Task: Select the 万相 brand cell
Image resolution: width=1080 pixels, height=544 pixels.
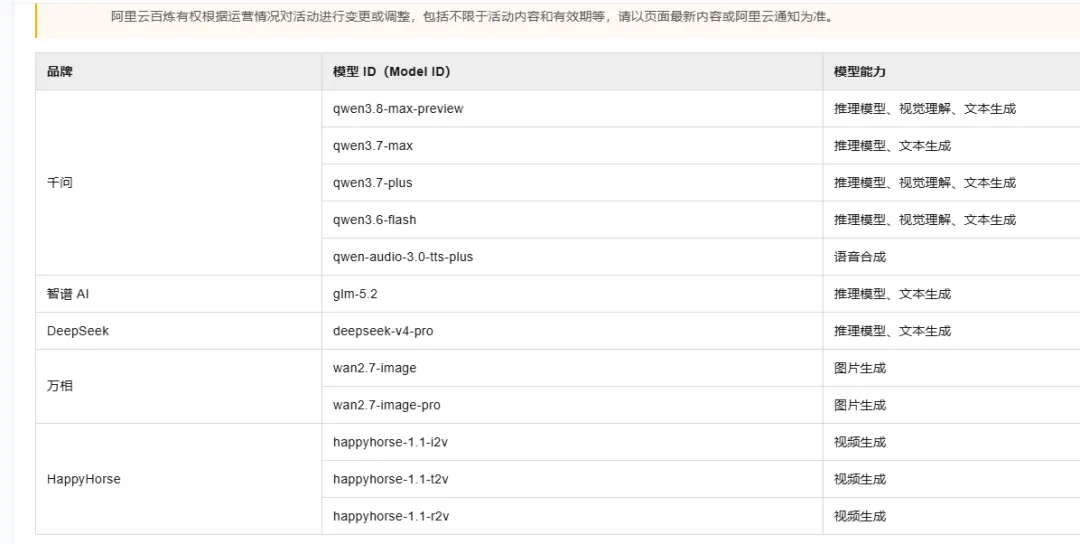Action: (x=178, y=386)
